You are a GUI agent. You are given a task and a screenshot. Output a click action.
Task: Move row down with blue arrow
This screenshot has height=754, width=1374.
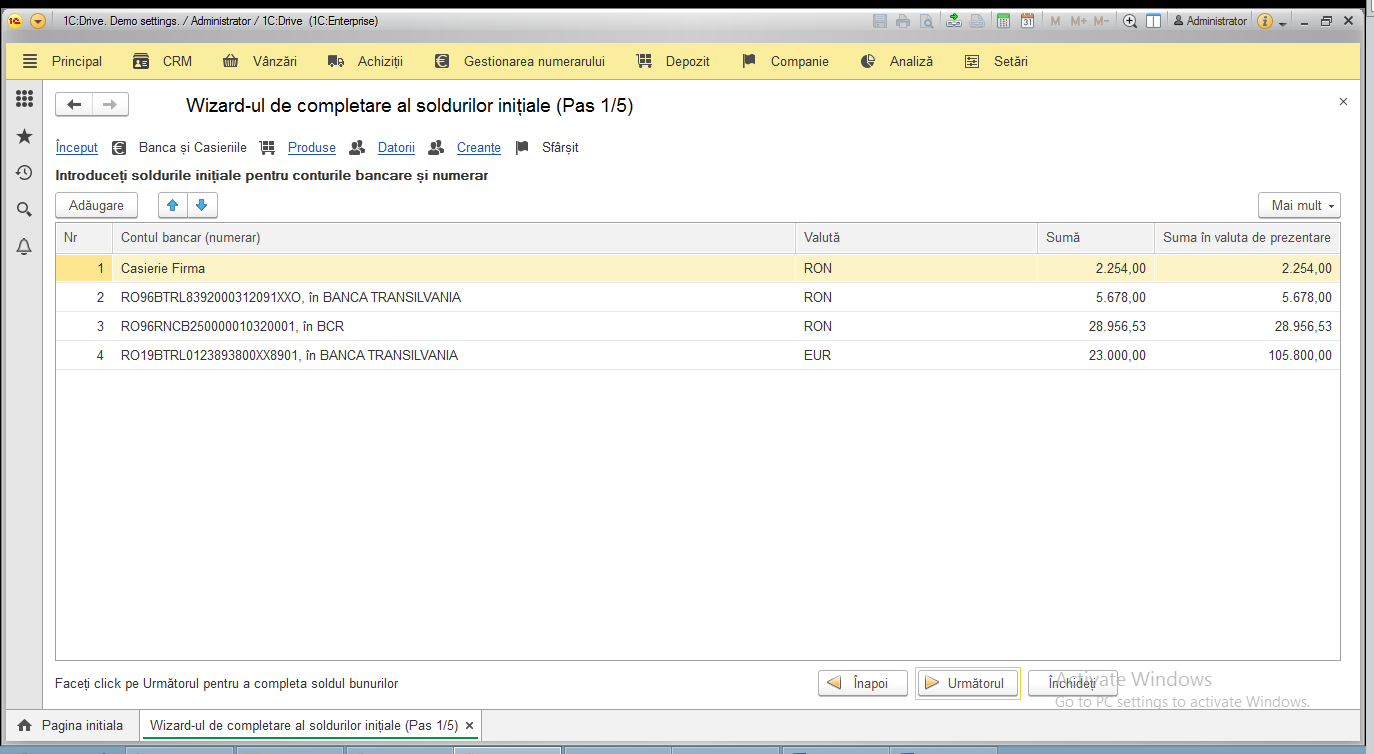point(202,205)
